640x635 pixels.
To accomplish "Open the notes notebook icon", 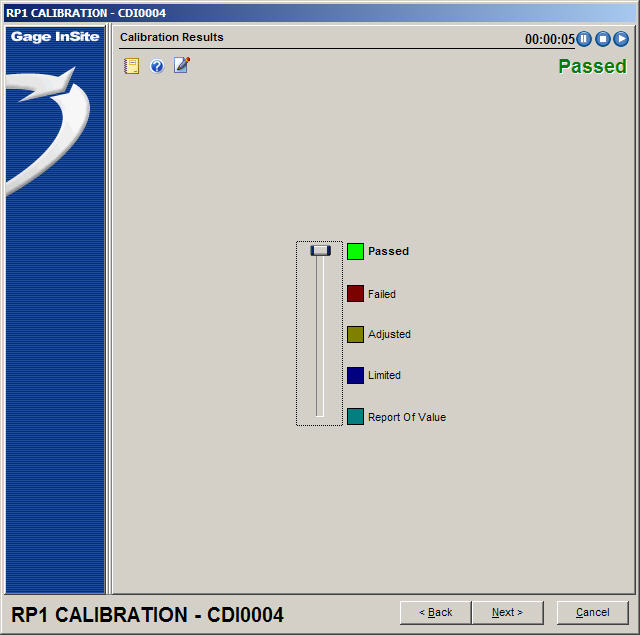I will click(x=131, y=66).
